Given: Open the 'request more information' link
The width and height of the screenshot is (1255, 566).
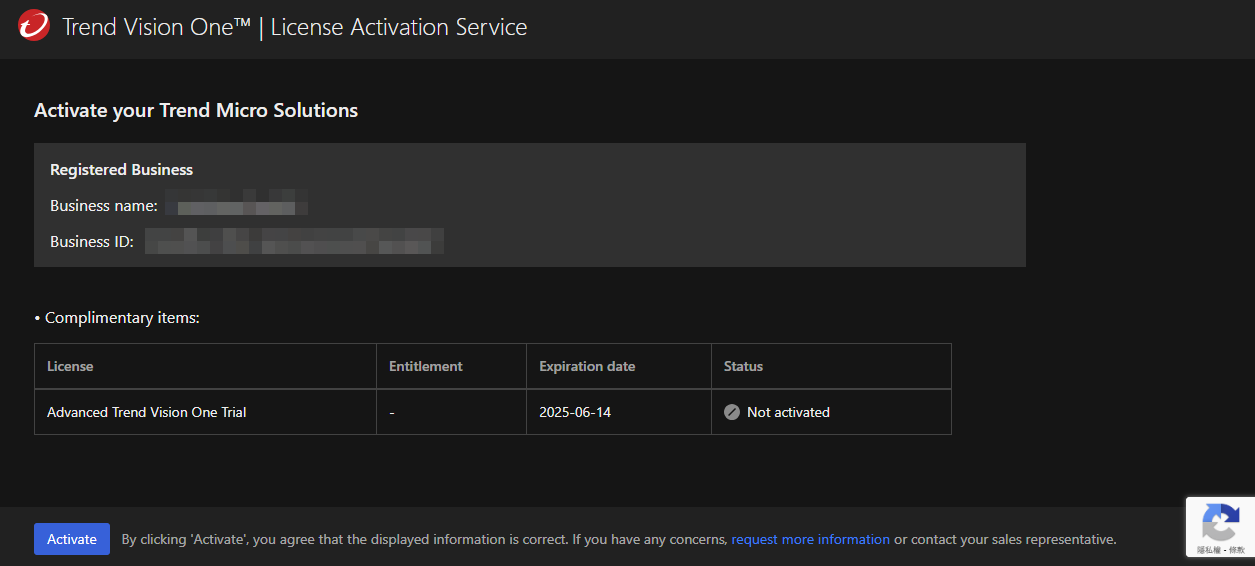Looking at the screenshot, I should tap(810, 539).
